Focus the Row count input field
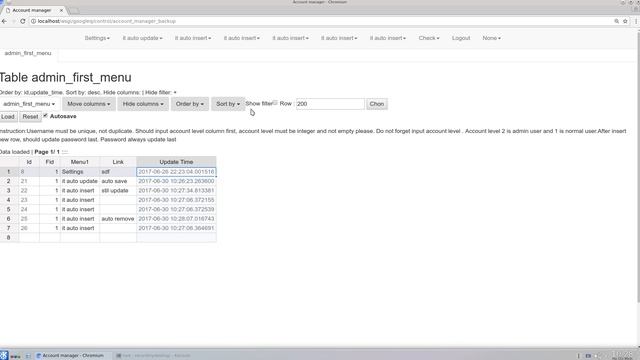The image size is (640, 360). click(x=330, y=104)
